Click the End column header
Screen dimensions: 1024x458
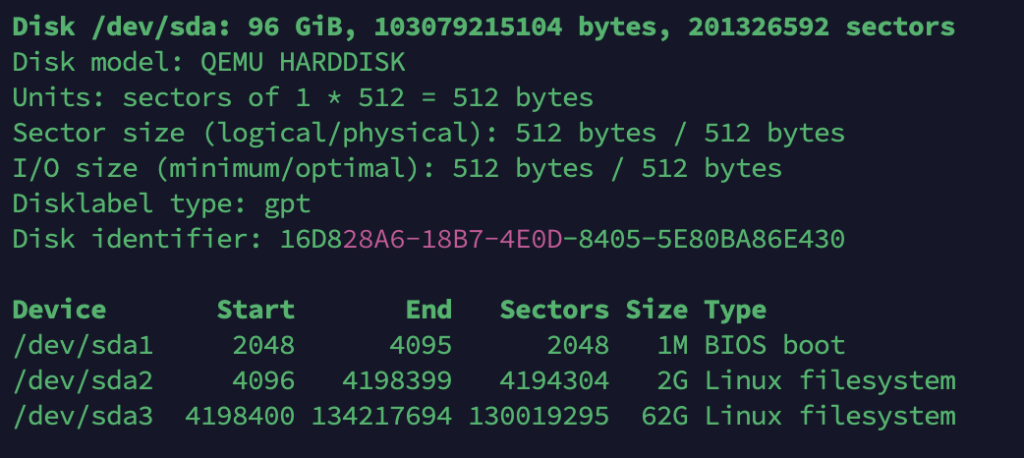click(429, 310)
